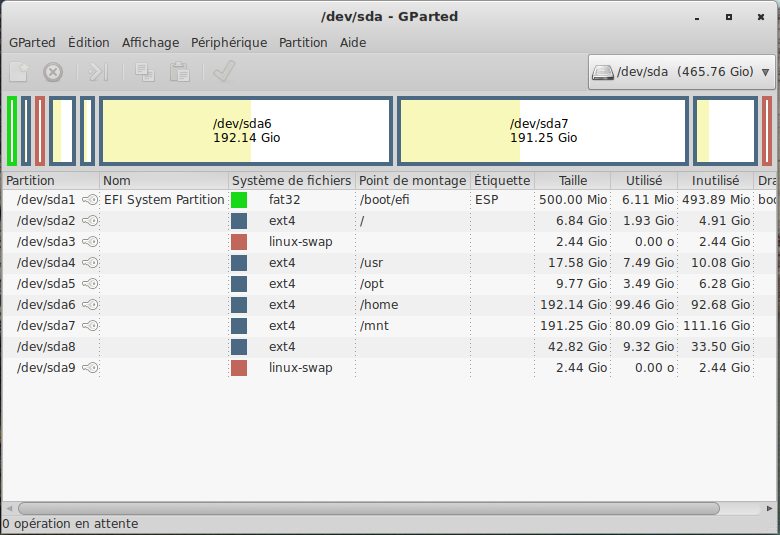Click the EFI System Partition name cell
This screenshot has width=780, height=535.
pos(164,200)
